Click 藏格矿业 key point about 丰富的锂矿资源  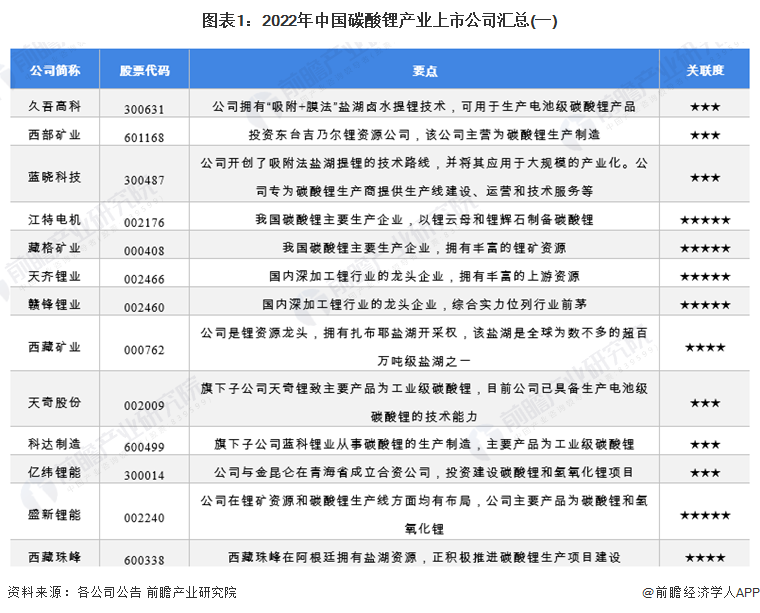tap(424, 248)
